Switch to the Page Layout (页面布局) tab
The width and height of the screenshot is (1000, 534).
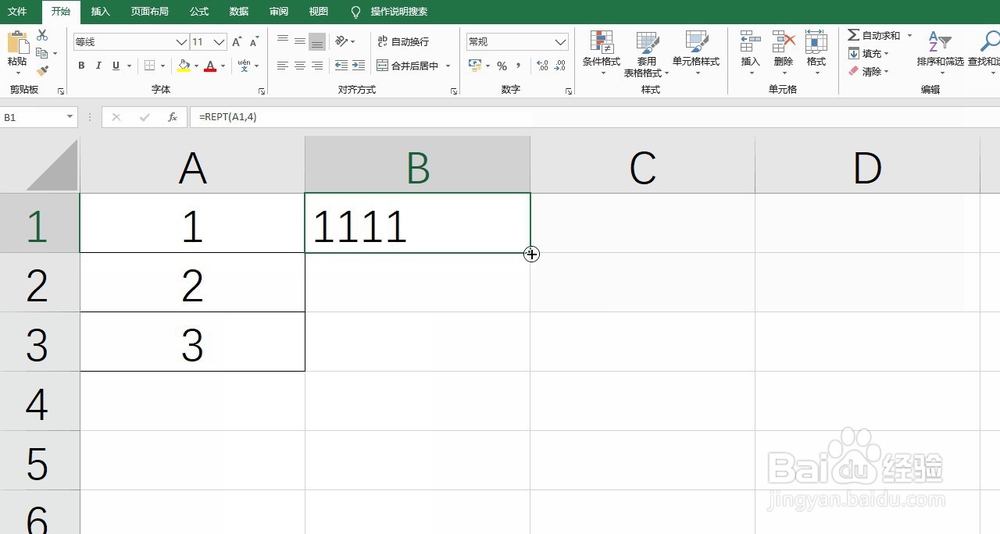click(x=150, y=11)
